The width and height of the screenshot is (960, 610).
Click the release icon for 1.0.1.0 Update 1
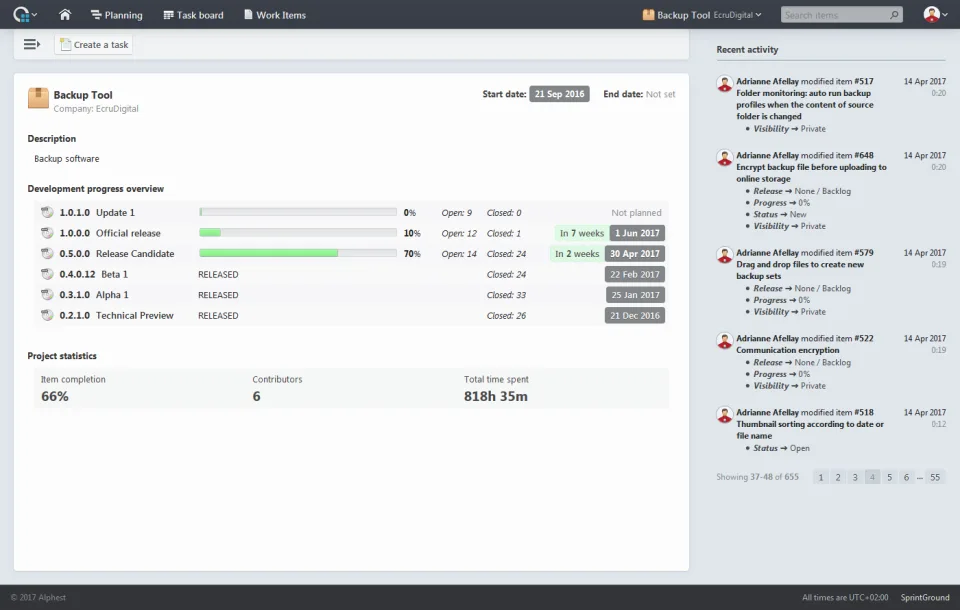click(47, 213)
